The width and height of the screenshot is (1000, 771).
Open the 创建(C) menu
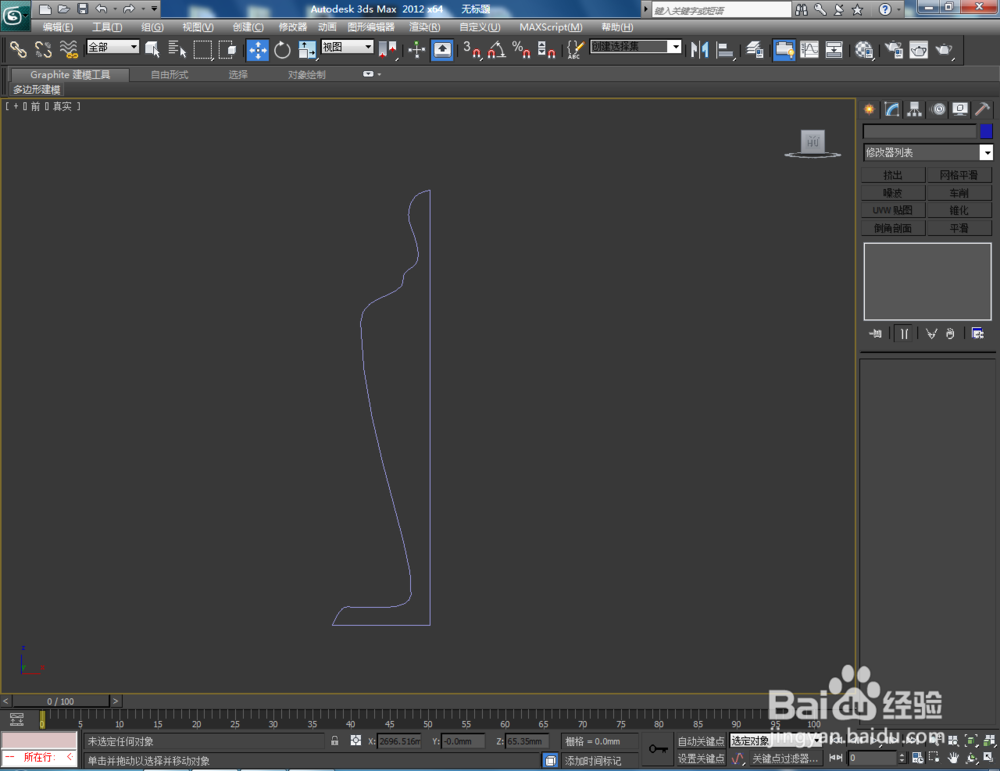coord(247,27)
